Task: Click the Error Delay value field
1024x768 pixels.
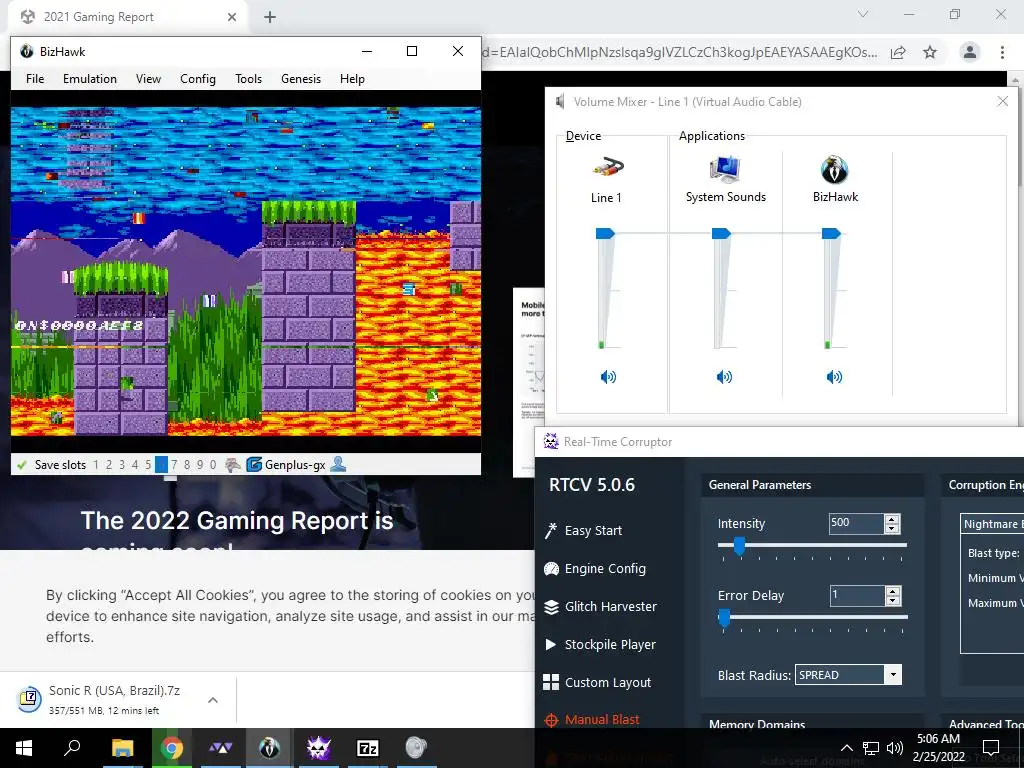Action: (857, 596)
